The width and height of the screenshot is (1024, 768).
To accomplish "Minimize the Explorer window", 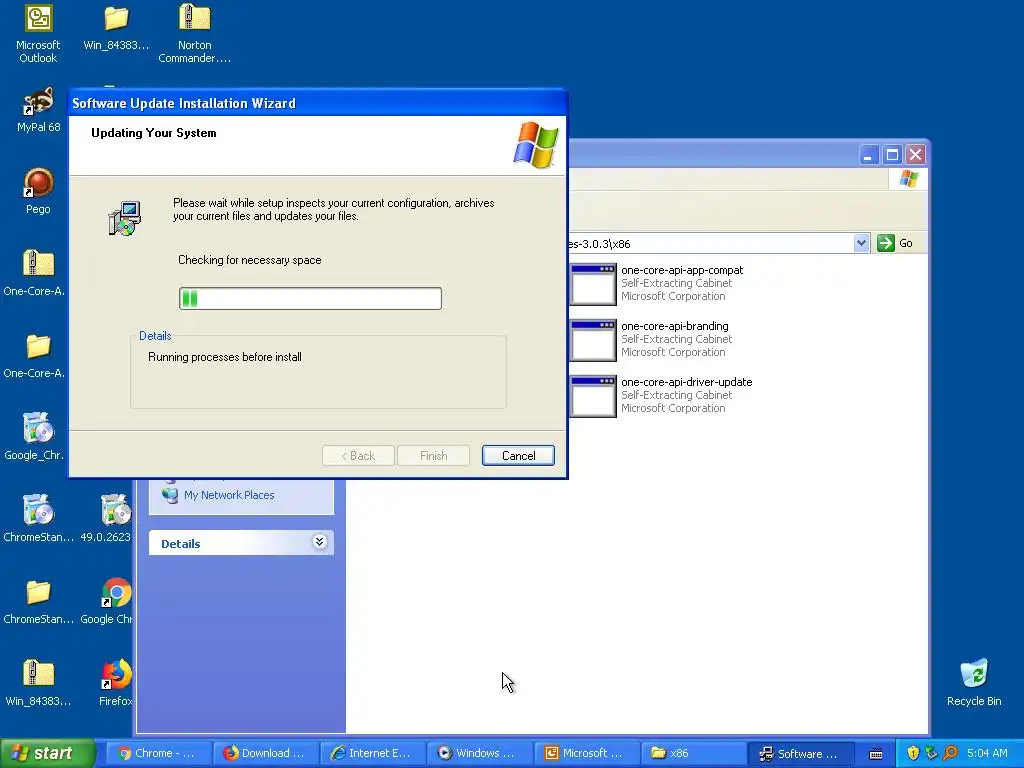I will pos(869,155).
